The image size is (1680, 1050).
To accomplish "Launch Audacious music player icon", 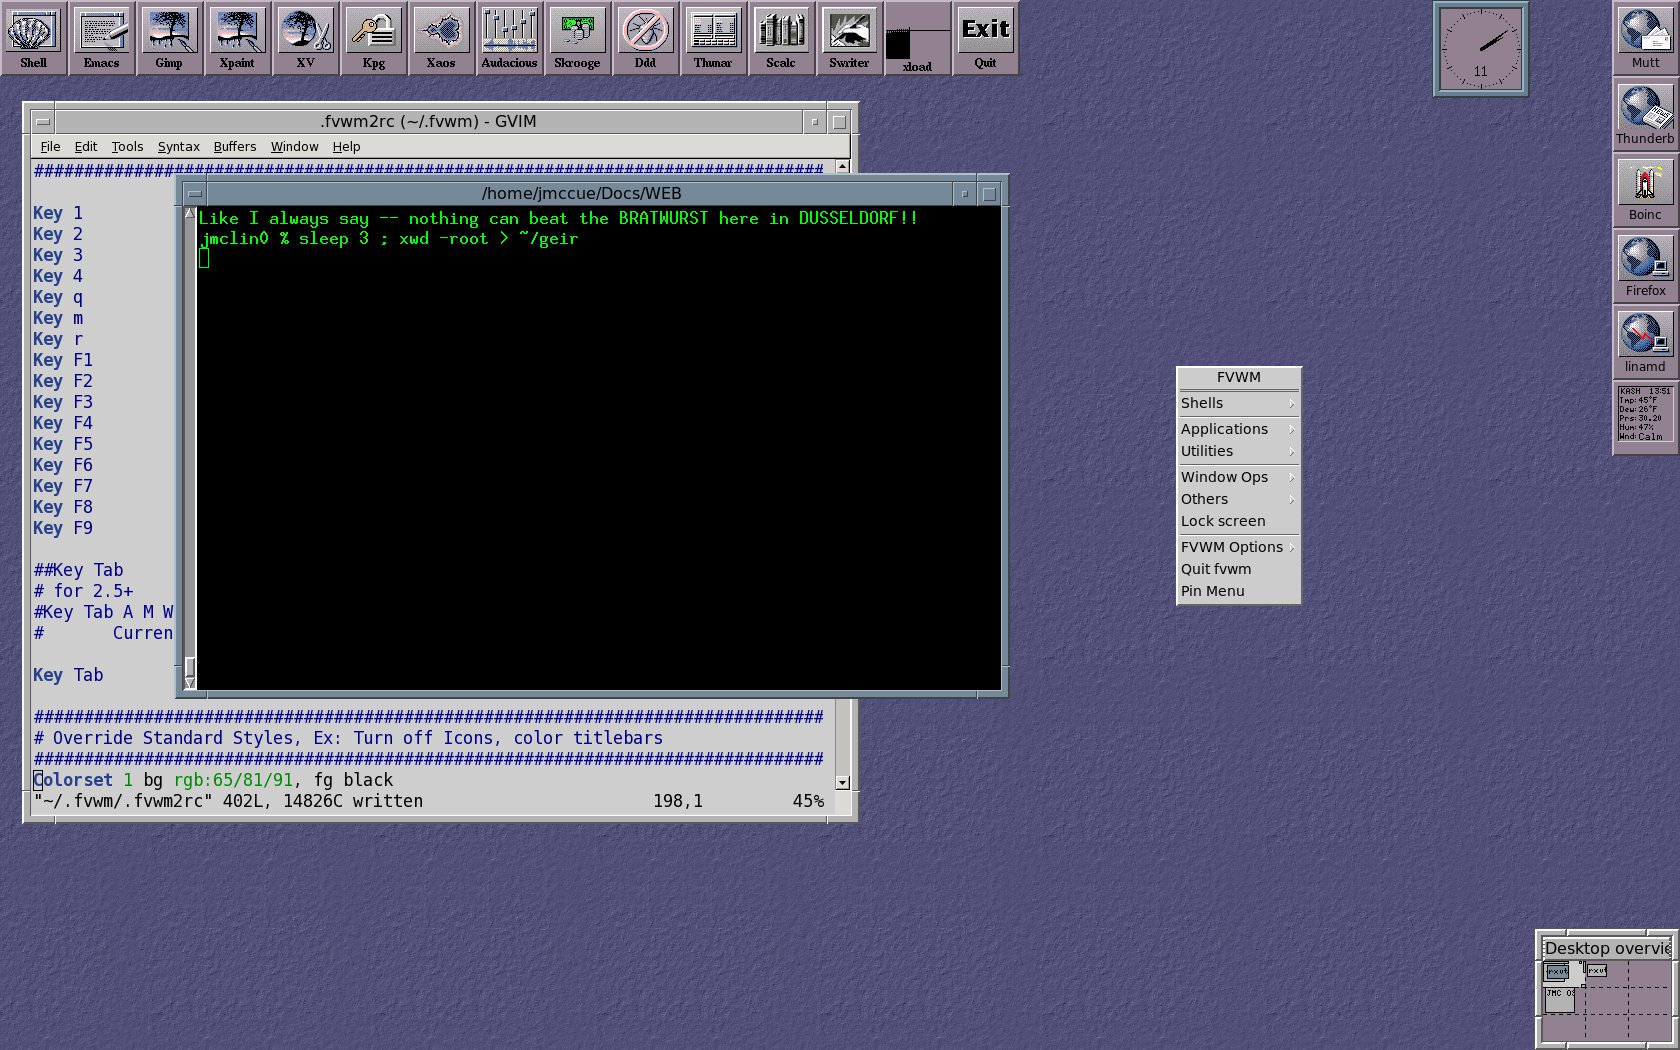I will [x=510, y=38].
